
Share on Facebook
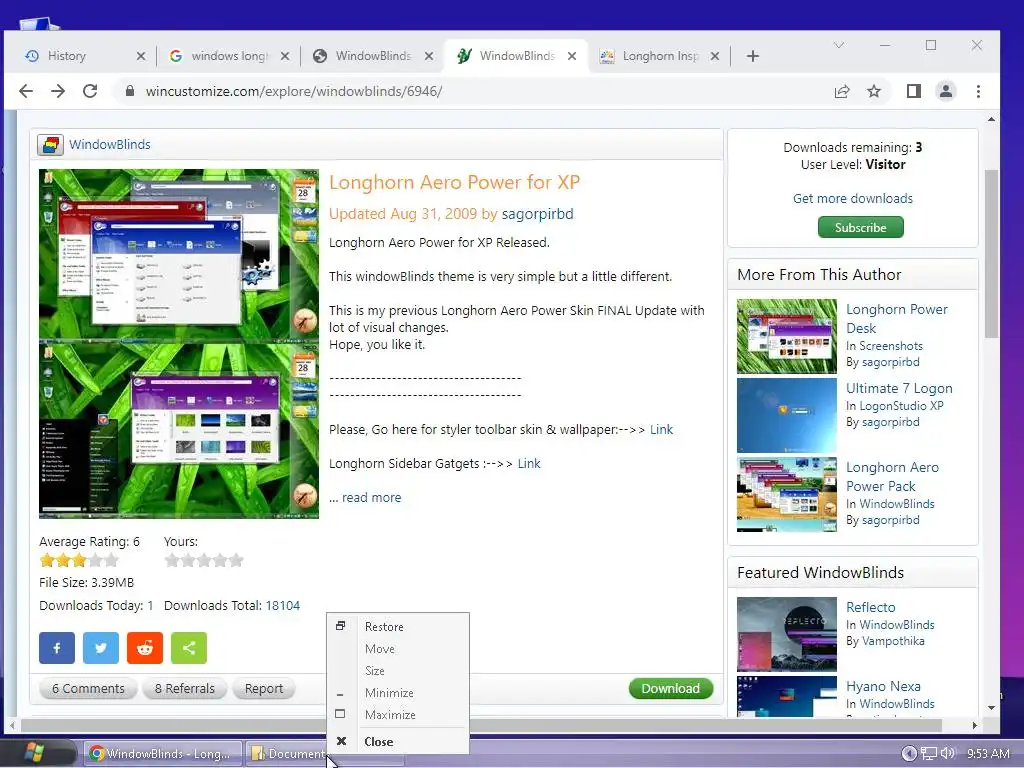pos(57,648)
